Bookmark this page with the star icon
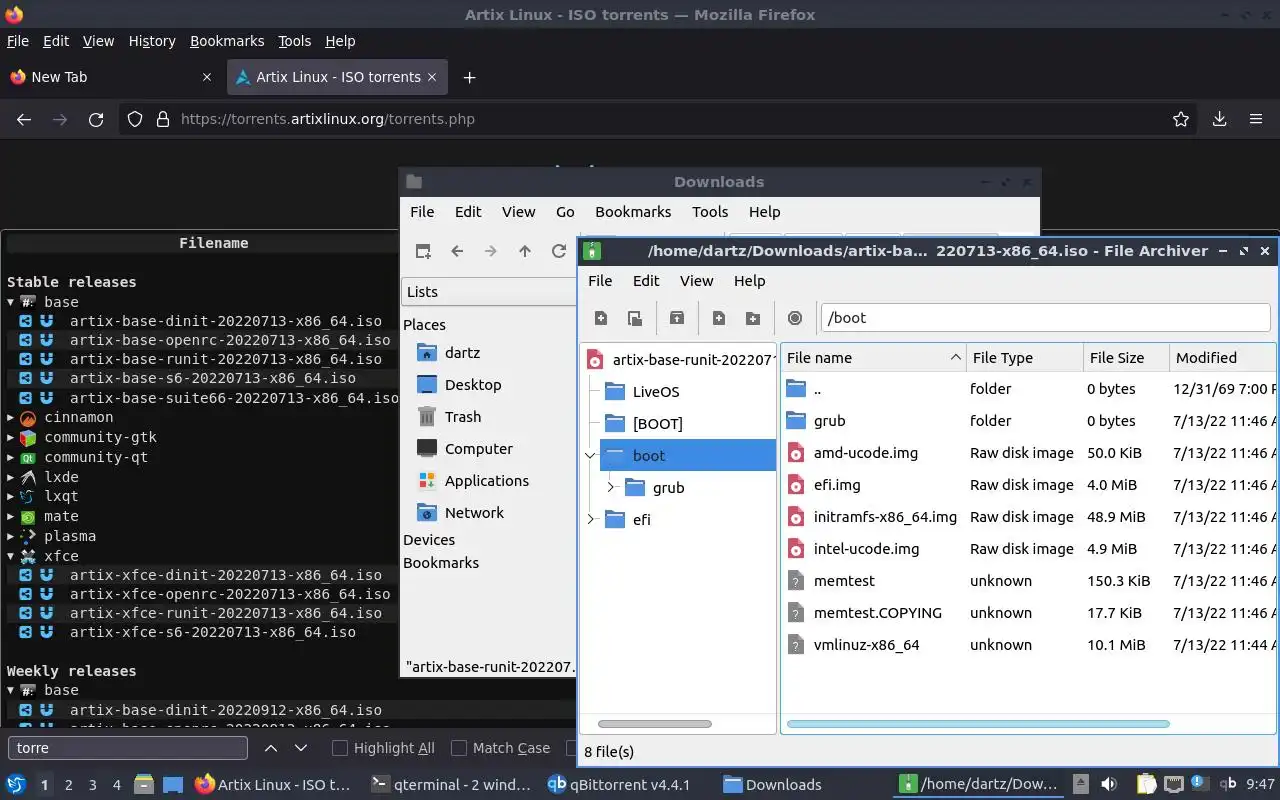Image resolution: width=1280 pixels, height=800 pixels. click(x=1181, y=119)
